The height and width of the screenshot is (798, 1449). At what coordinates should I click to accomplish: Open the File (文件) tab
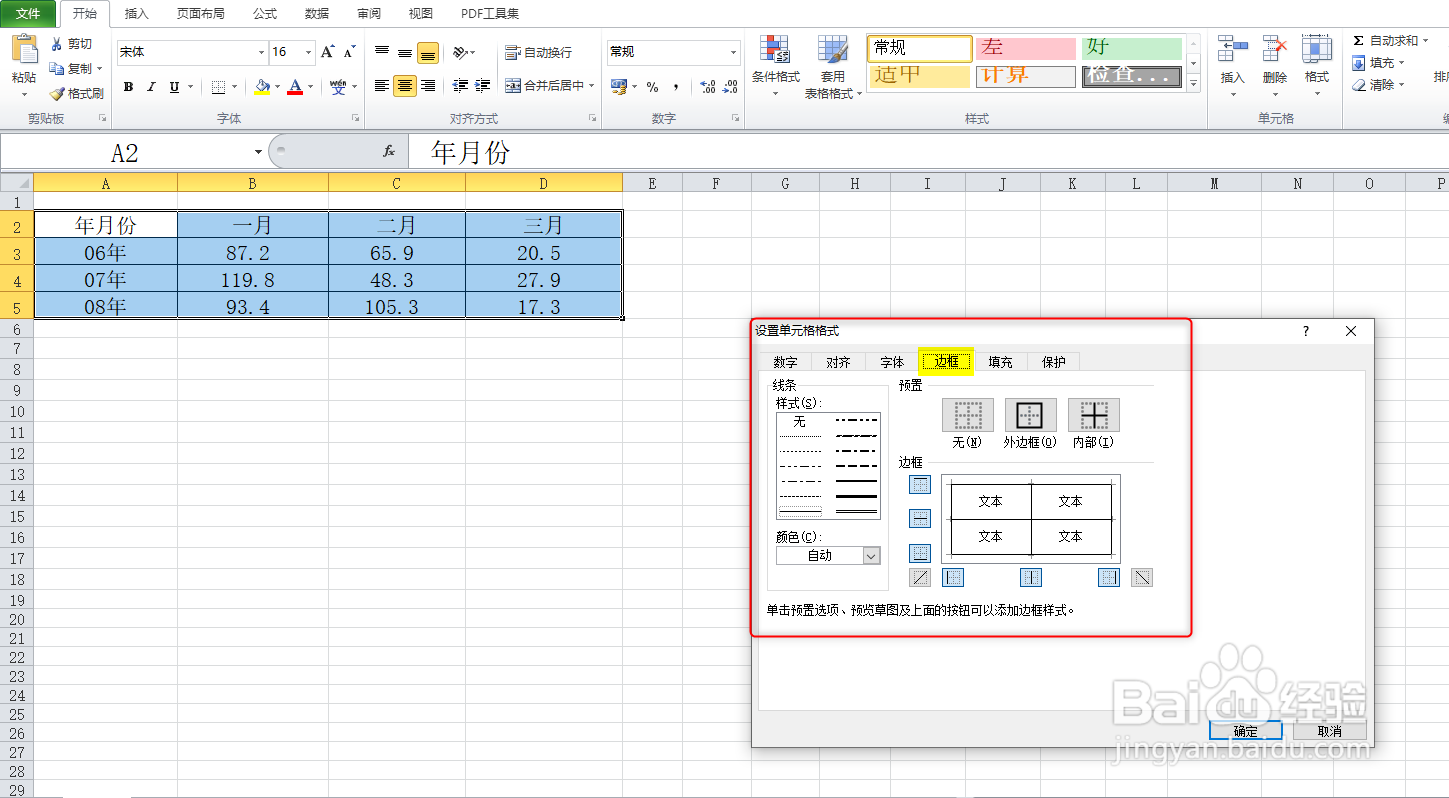coord(29,13)
